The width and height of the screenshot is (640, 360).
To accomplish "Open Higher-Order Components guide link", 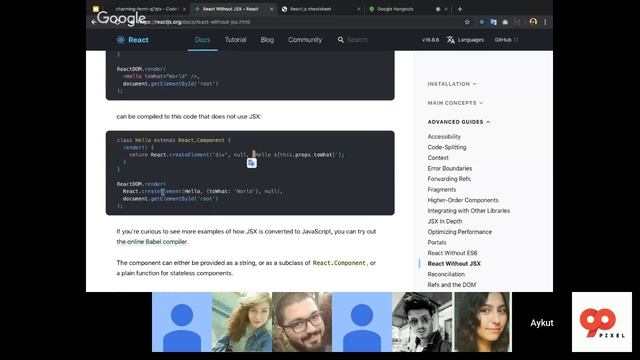I will 463,200.
